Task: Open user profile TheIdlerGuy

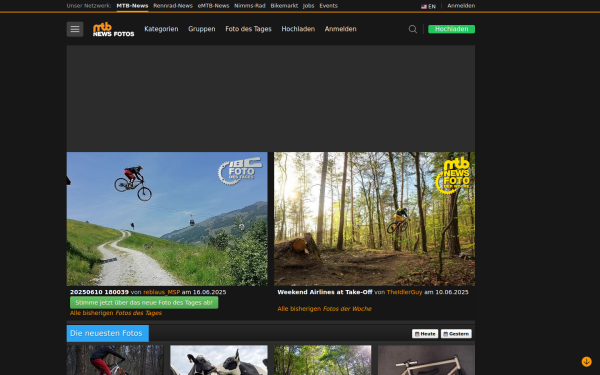Action: [404, 292]
